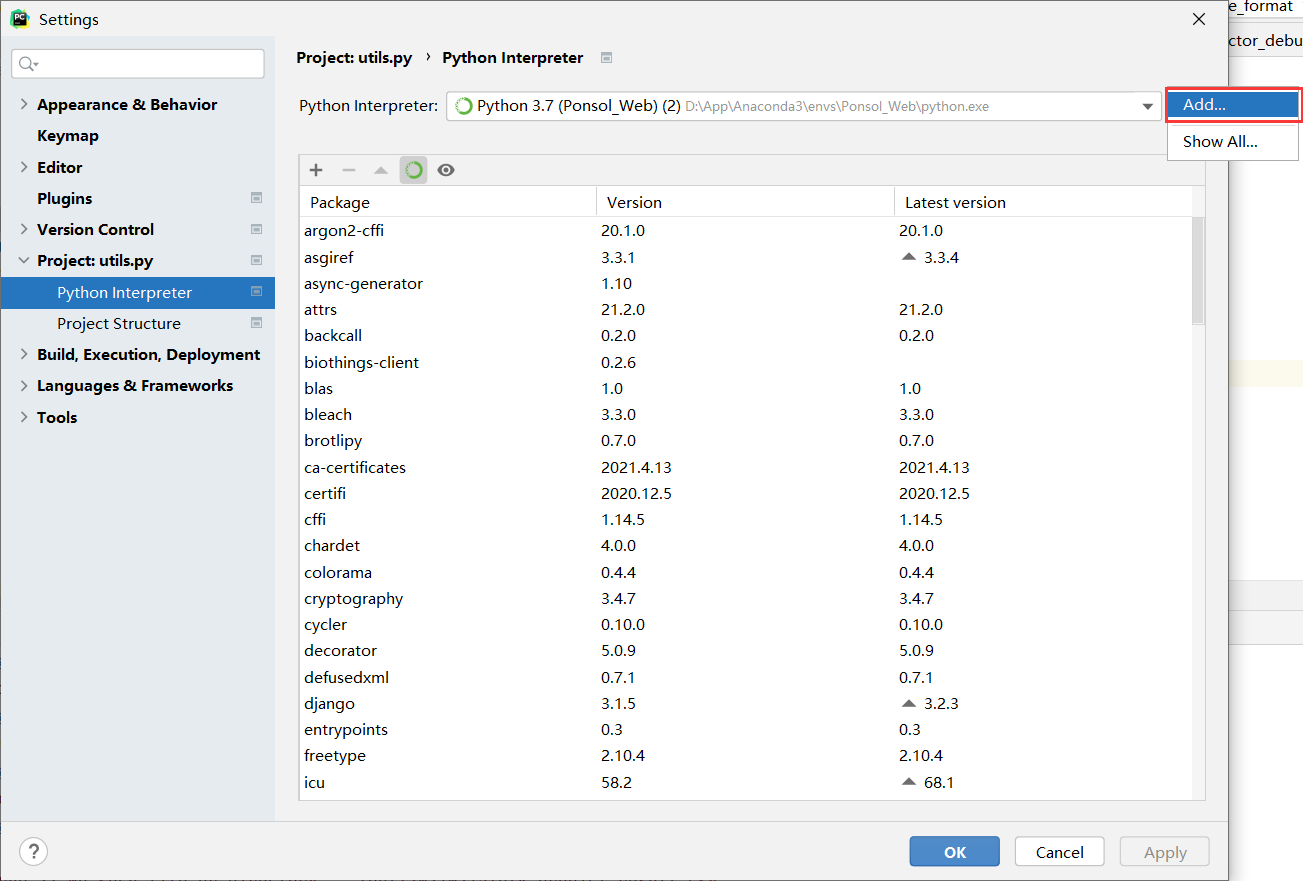The height and width of the screenshot is (881, 1303).
Task: Click the install package plus icon
Action: point(316,170)
